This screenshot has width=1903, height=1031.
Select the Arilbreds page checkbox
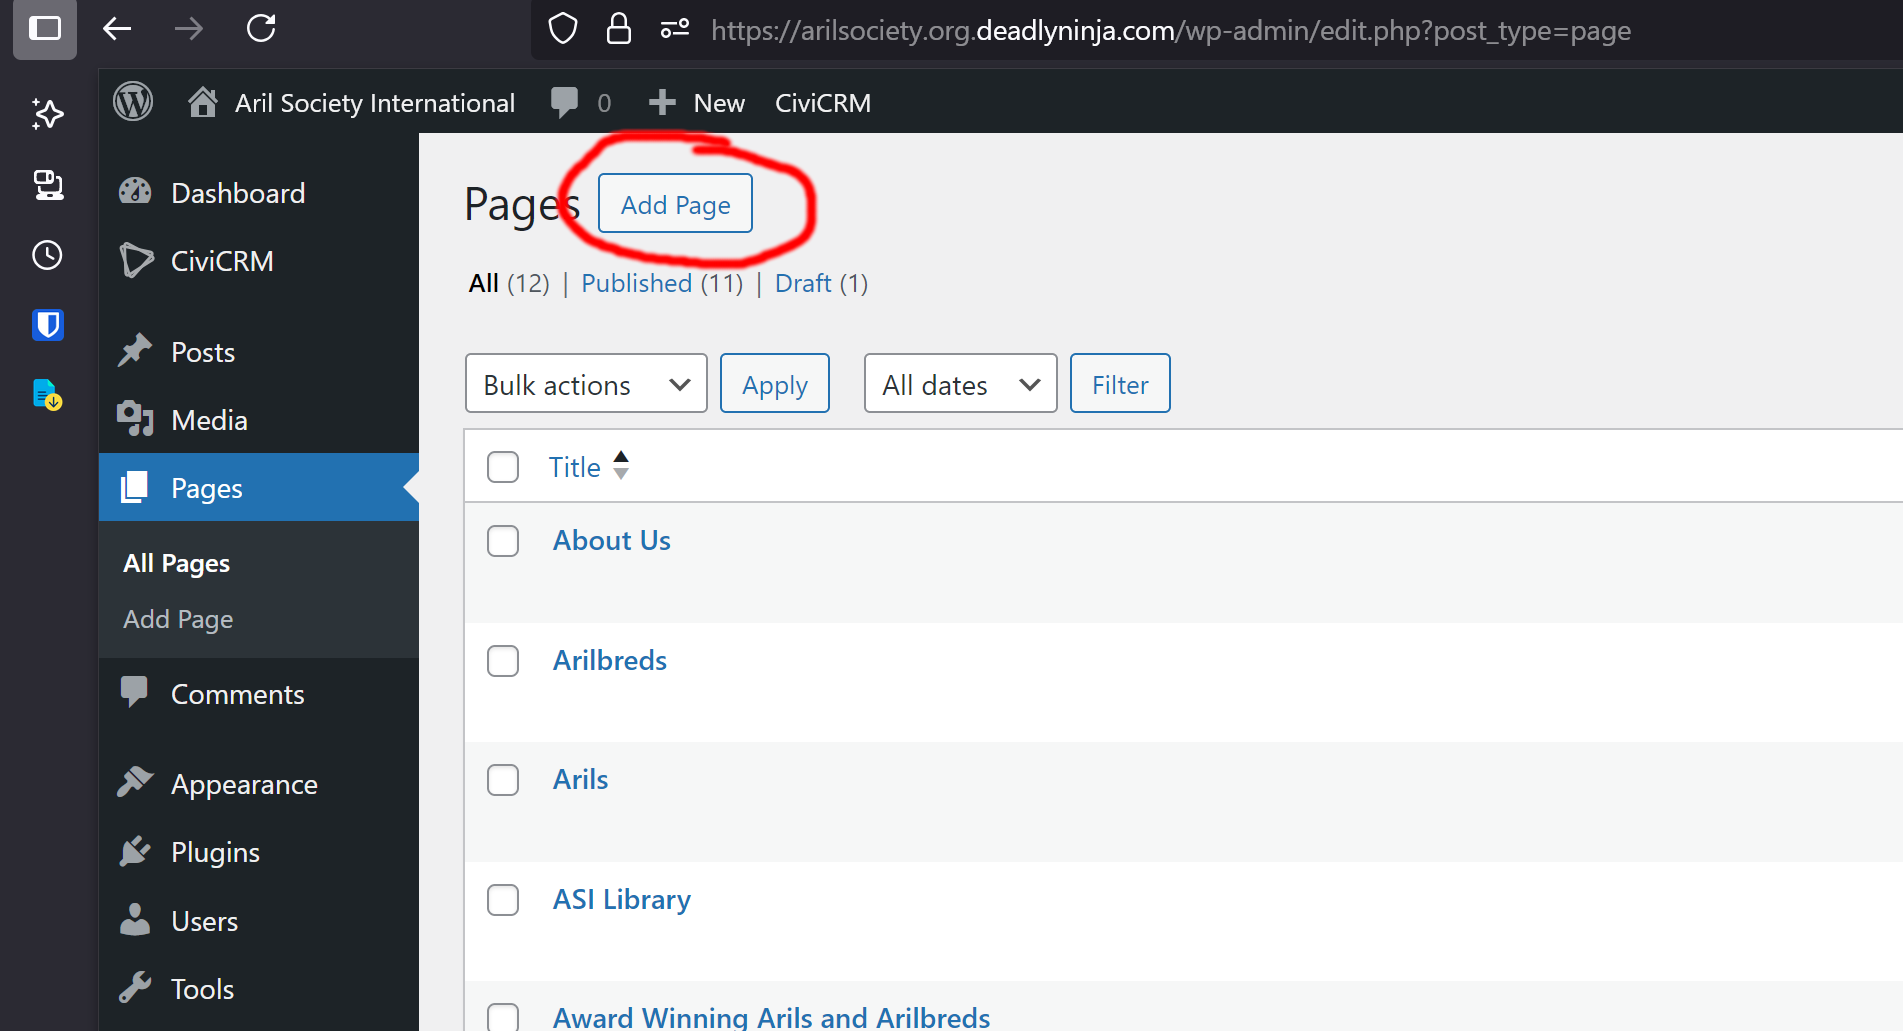[503, 660]
